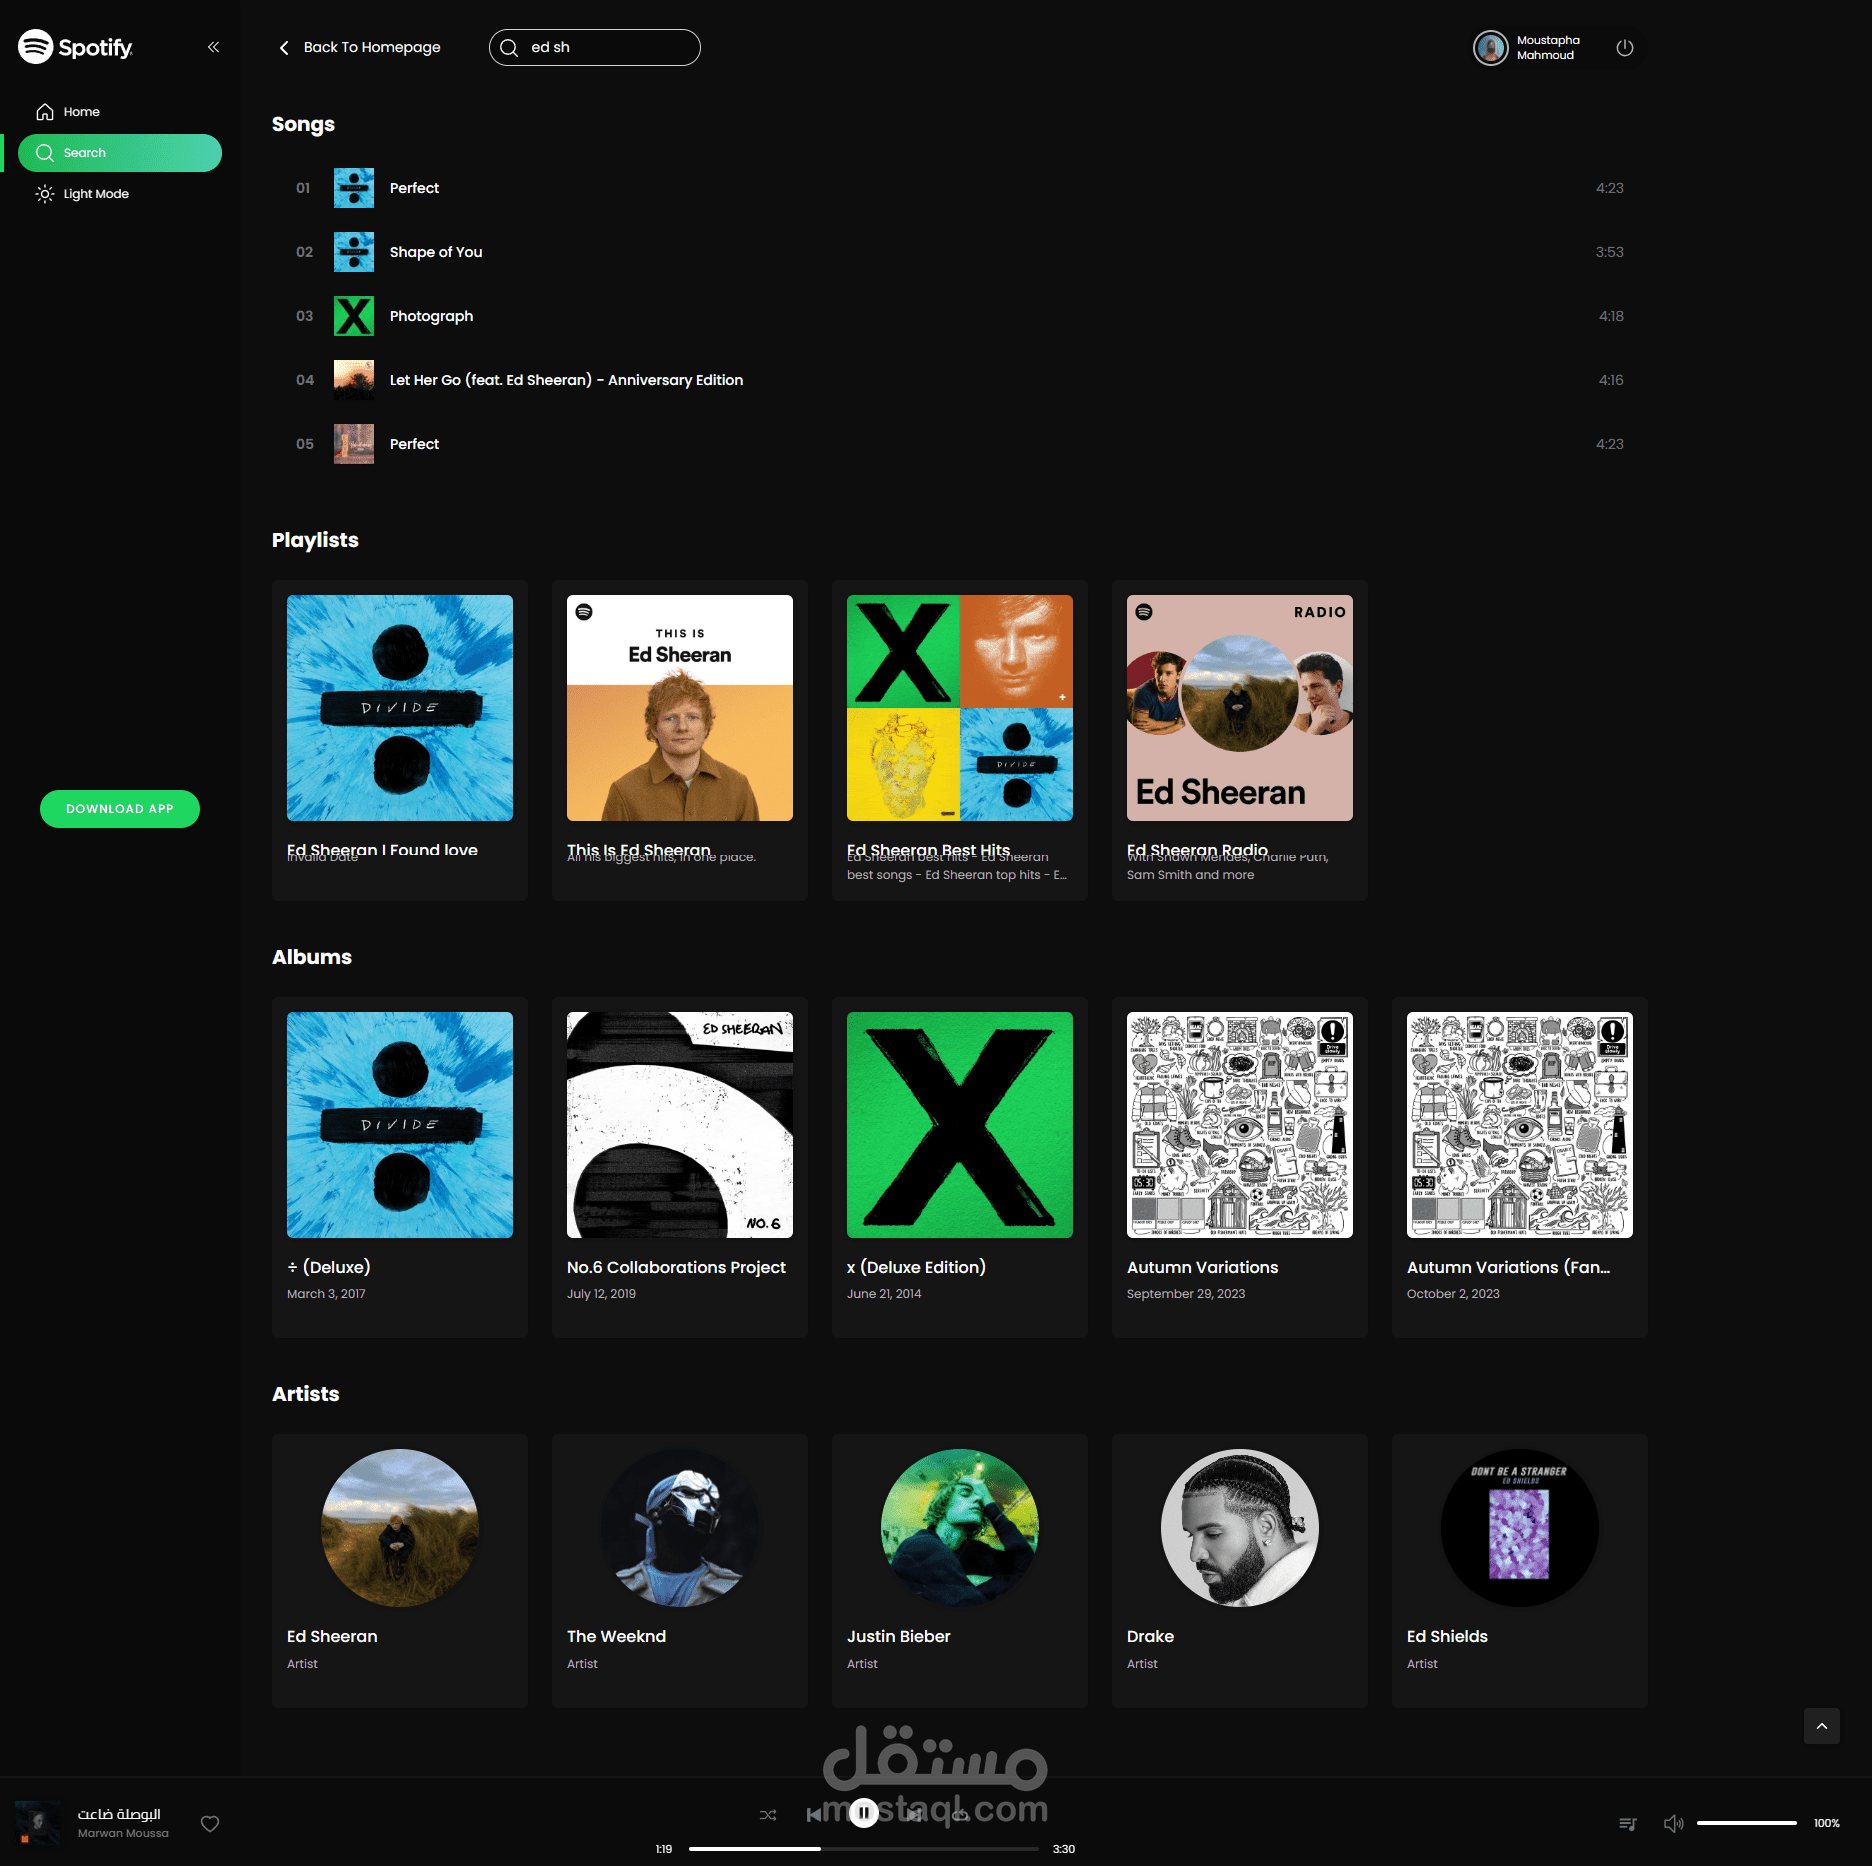Open This Is Ed Sheeran playlist
The height and width of the screenshot is (1866, 1872).
pyautogui.click(x=680, y=740)
